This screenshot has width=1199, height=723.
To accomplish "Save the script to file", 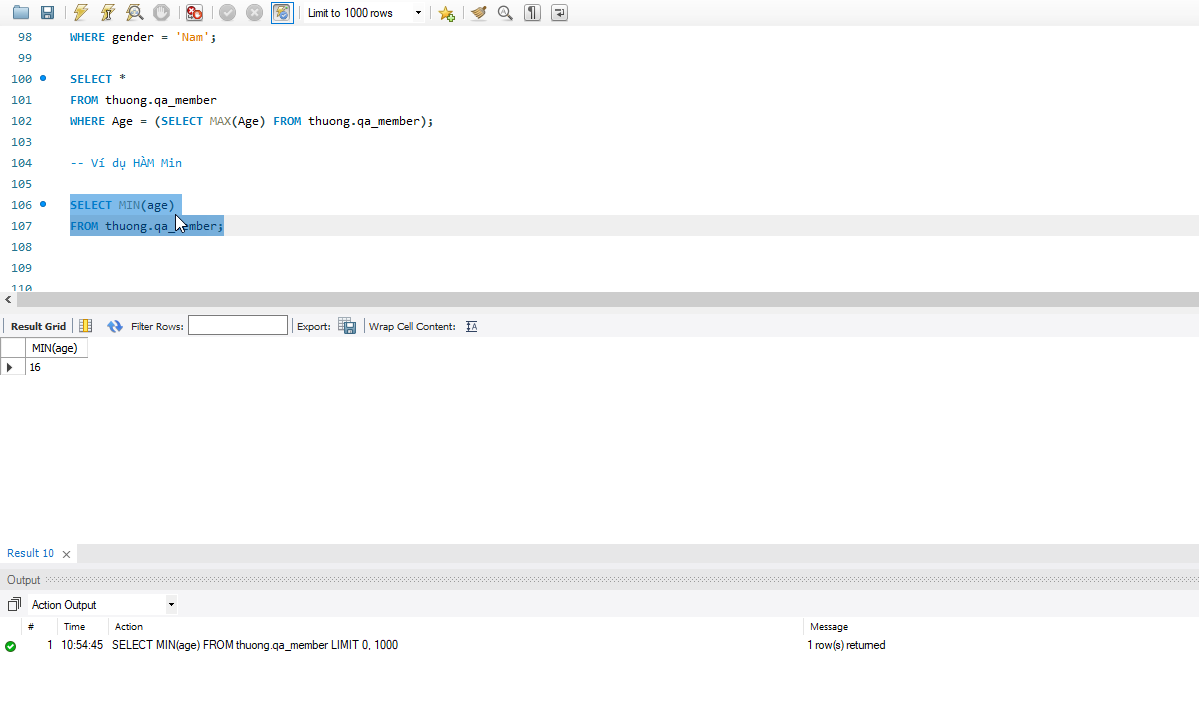I will [x=47, y=12].
